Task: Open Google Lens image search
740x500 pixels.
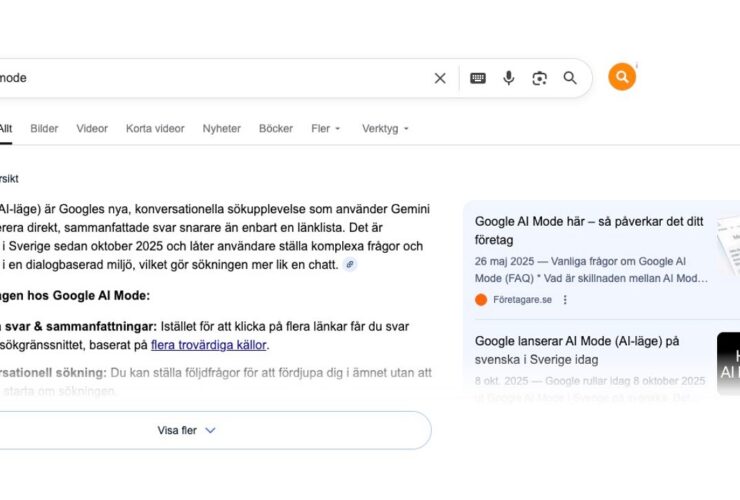Action: pos(540,78)
